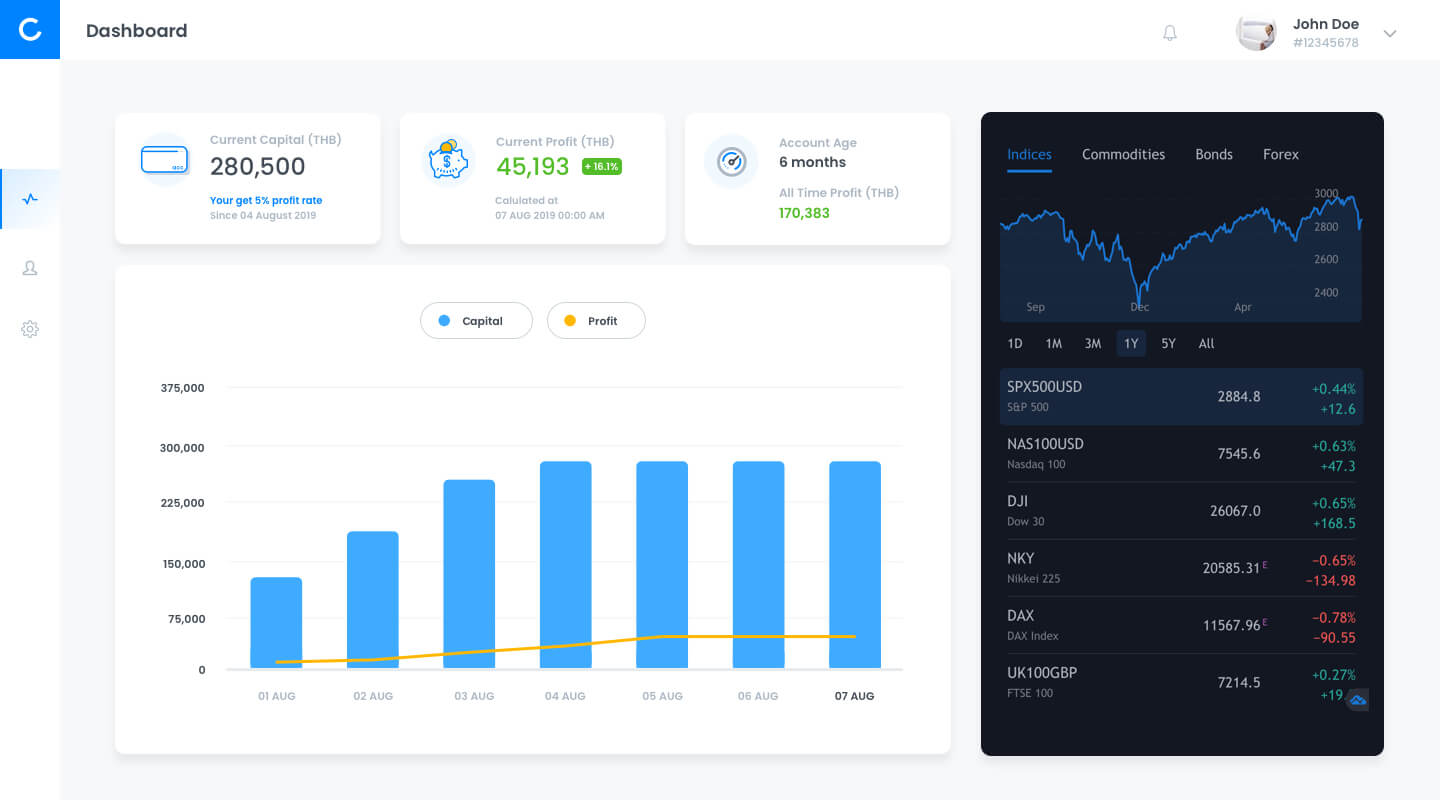Switch to the Commodities tab
Screen dimensions: 1440x800
tap(1123, 155)
